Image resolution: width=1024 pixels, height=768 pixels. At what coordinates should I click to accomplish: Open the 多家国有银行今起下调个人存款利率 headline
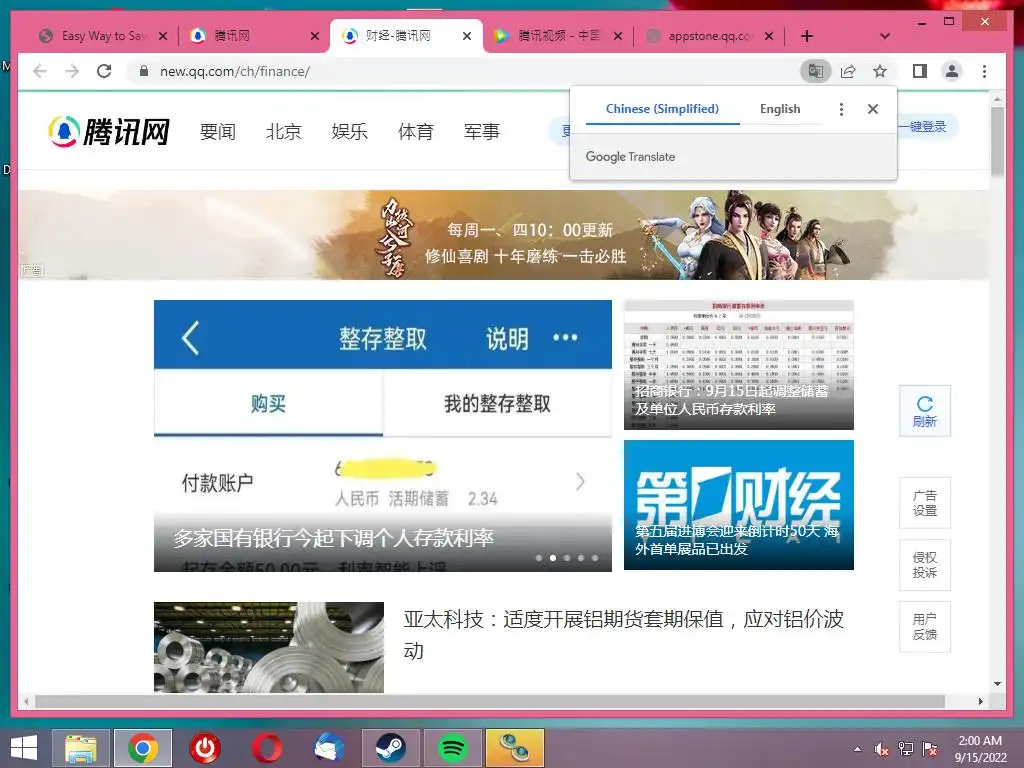[333, 538]
